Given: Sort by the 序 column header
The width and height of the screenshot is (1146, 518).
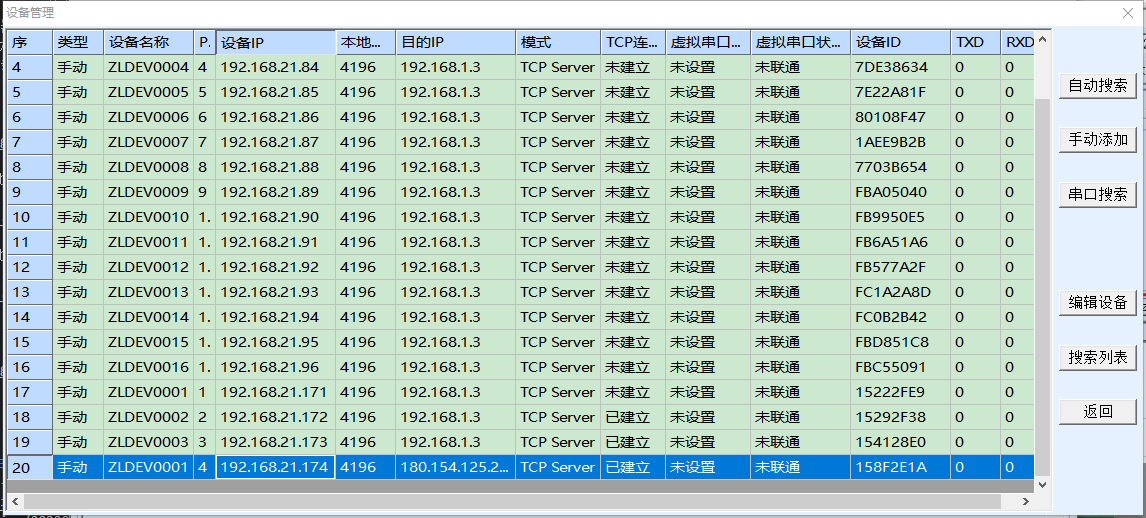Looking at the screenshot, I should (30, 42).
